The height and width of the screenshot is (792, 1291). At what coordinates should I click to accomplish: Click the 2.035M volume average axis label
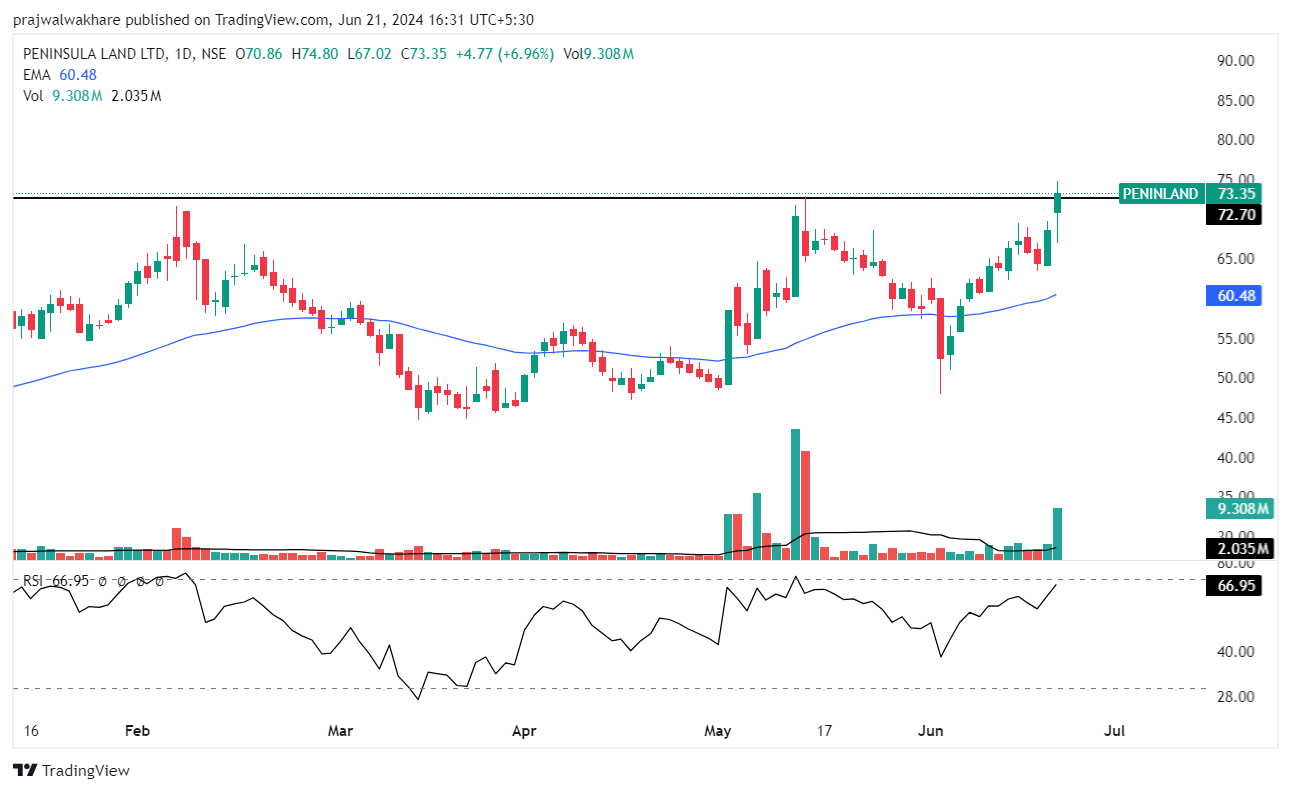1238,548
